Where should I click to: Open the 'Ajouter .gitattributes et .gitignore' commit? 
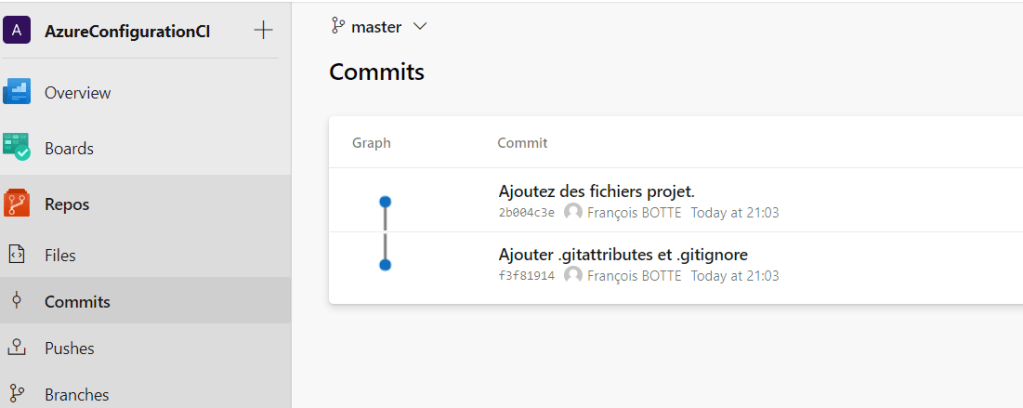(x=623, y=254)
